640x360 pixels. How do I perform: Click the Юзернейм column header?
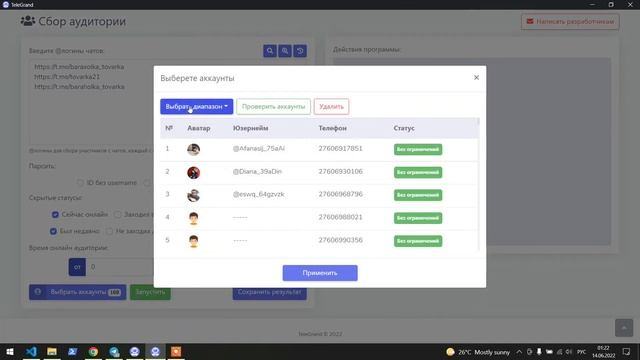pyautogui.click(x=251, y=128)
